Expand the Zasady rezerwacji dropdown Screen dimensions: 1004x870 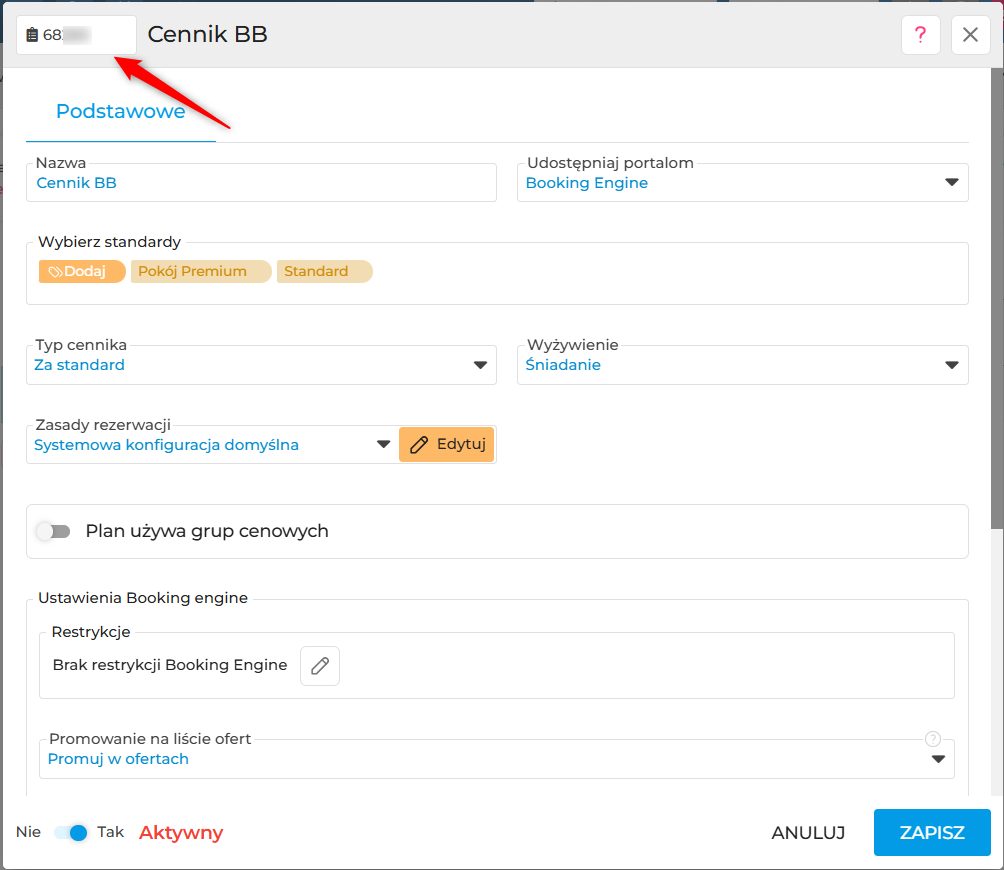212,445
